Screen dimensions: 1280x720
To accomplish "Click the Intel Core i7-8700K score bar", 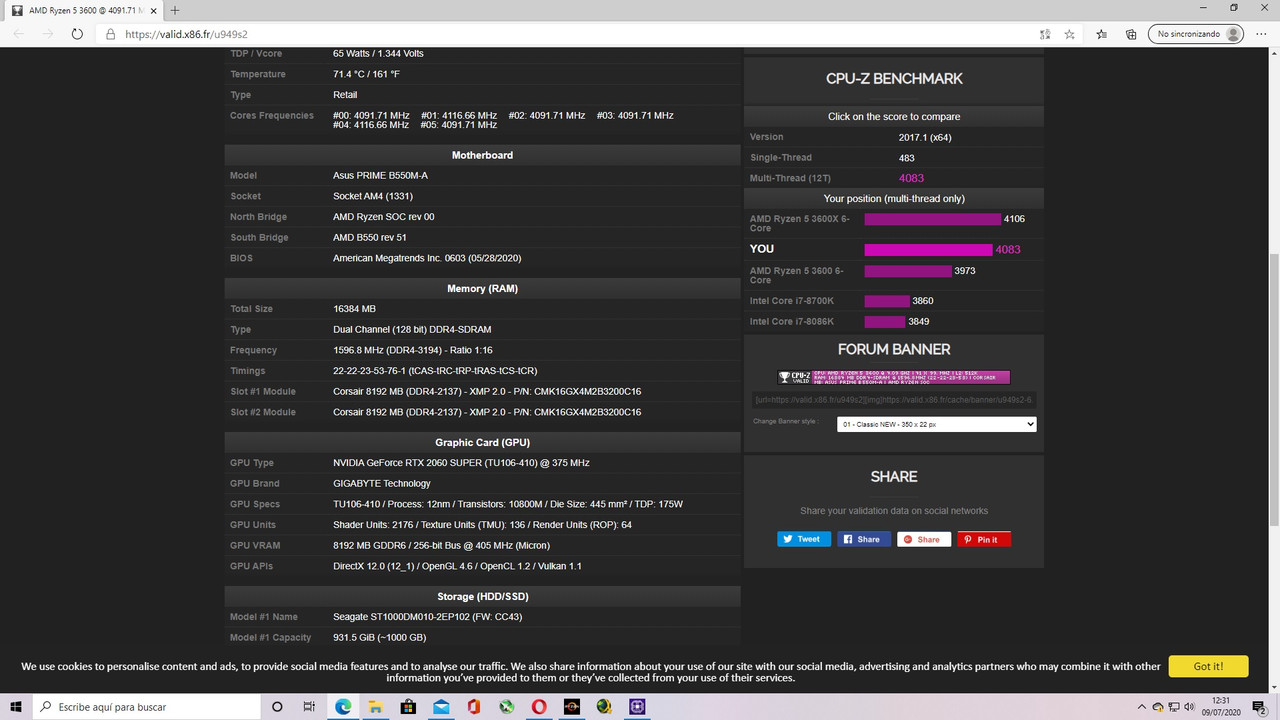I will (887, 301).
